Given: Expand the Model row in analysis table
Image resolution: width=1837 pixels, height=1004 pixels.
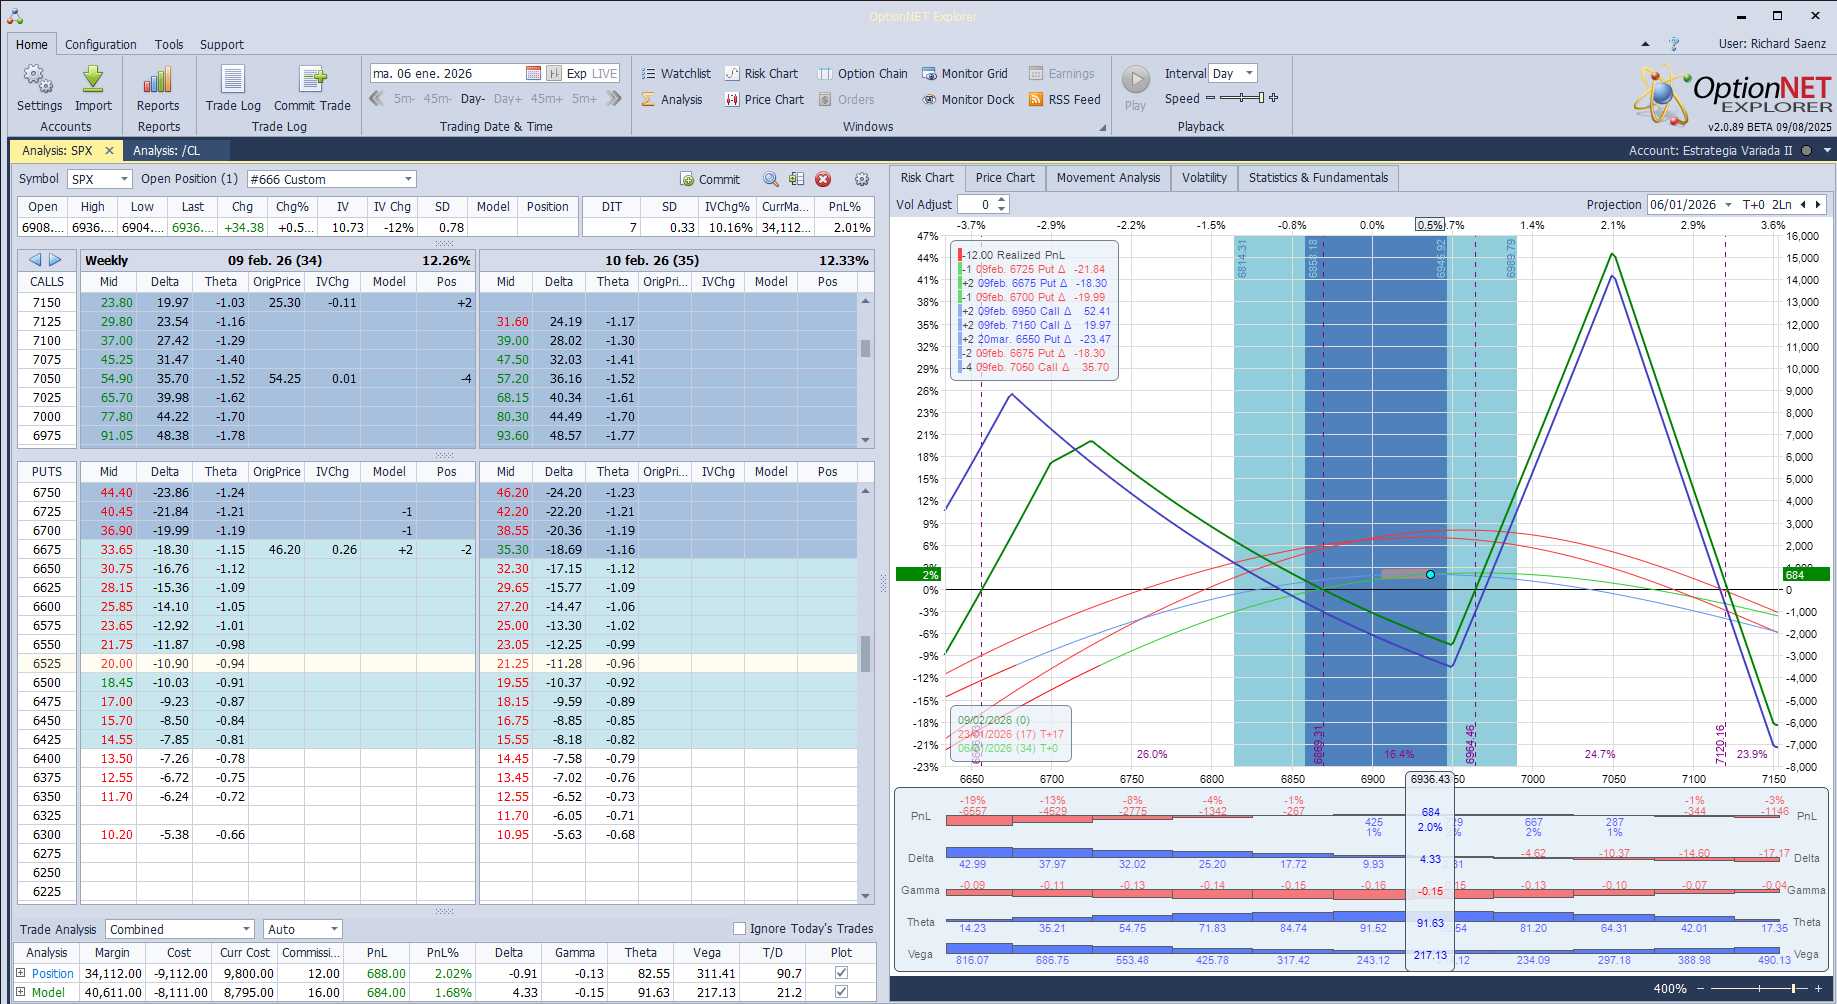Looking at the screenshot, I should [20, 992].
